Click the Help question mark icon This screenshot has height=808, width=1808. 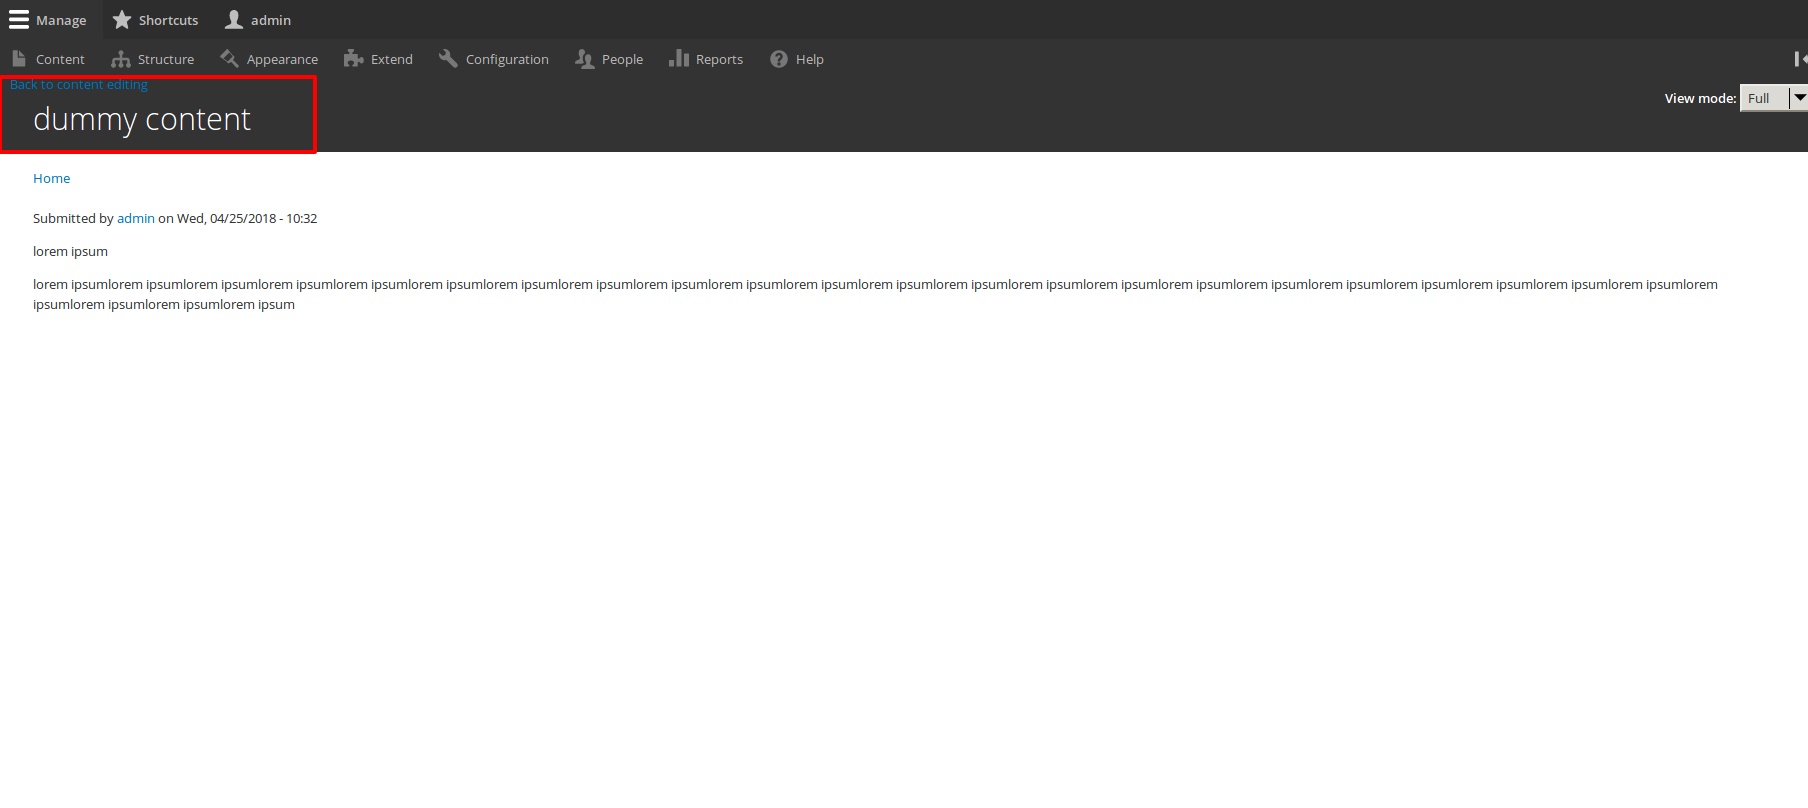[x=779, y=59]
